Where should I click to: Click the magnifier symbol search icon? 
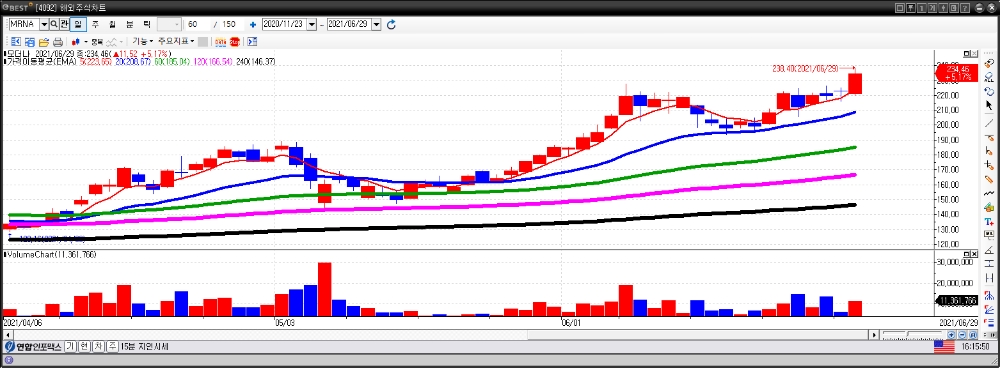[x=54, y=24]
